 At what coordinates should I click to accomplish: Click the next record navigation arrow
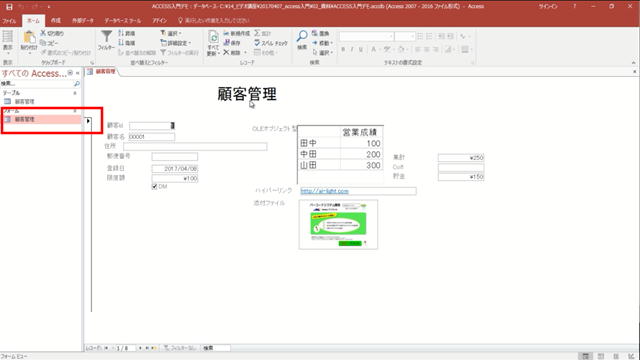(140, 348)
